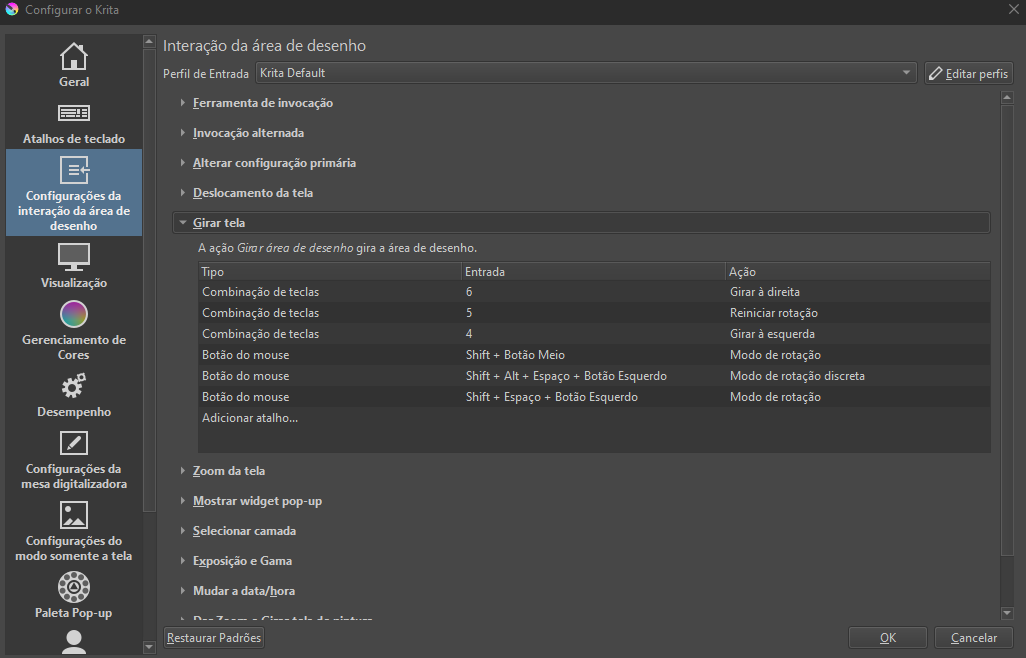
Task: Click the Restaurar Padrões button
Action: [x=214, y=638]
